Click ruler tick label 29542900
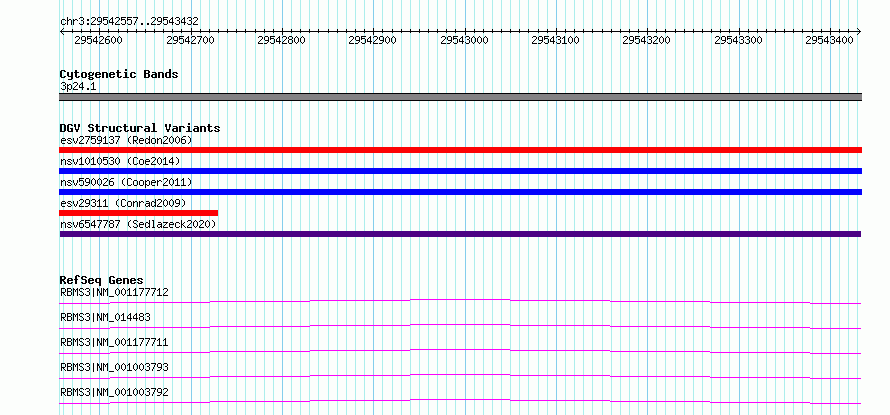The width and height of the screenshot is (890, 415). [x=372, y=40]
